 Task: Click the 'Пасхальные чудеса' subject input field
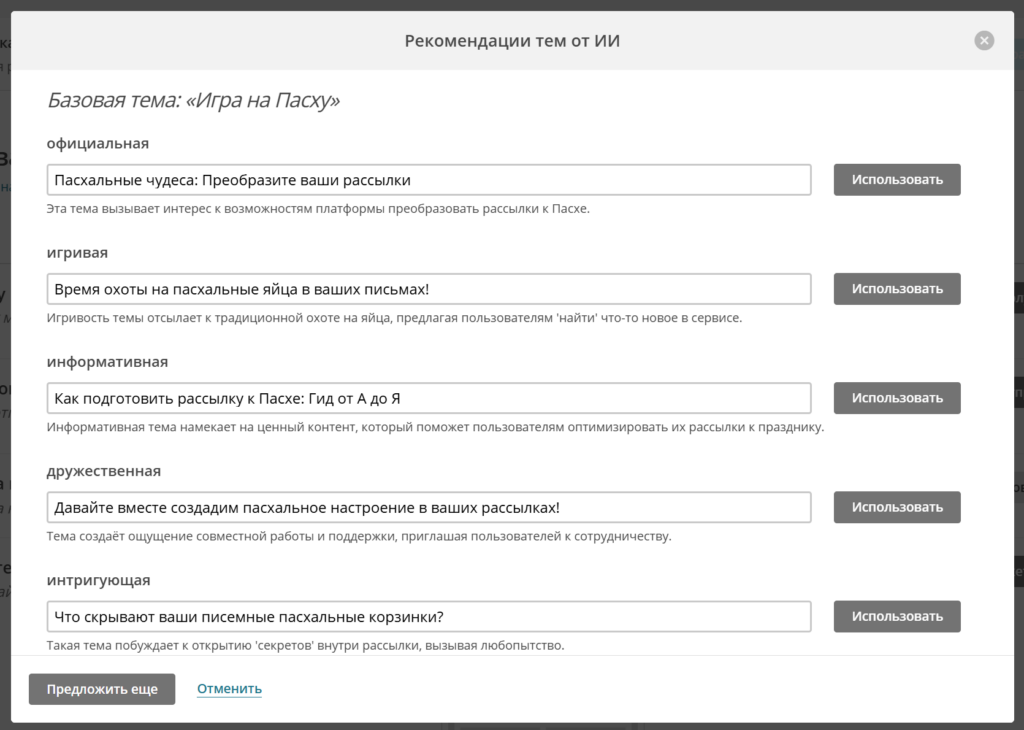tap(428, 180)
